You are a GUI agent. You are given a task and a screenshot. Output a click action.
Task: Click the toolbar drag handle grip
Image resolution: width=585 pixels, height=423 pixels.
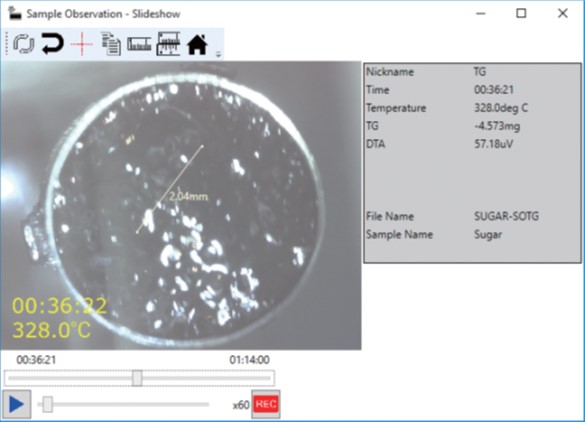(6, 44)
